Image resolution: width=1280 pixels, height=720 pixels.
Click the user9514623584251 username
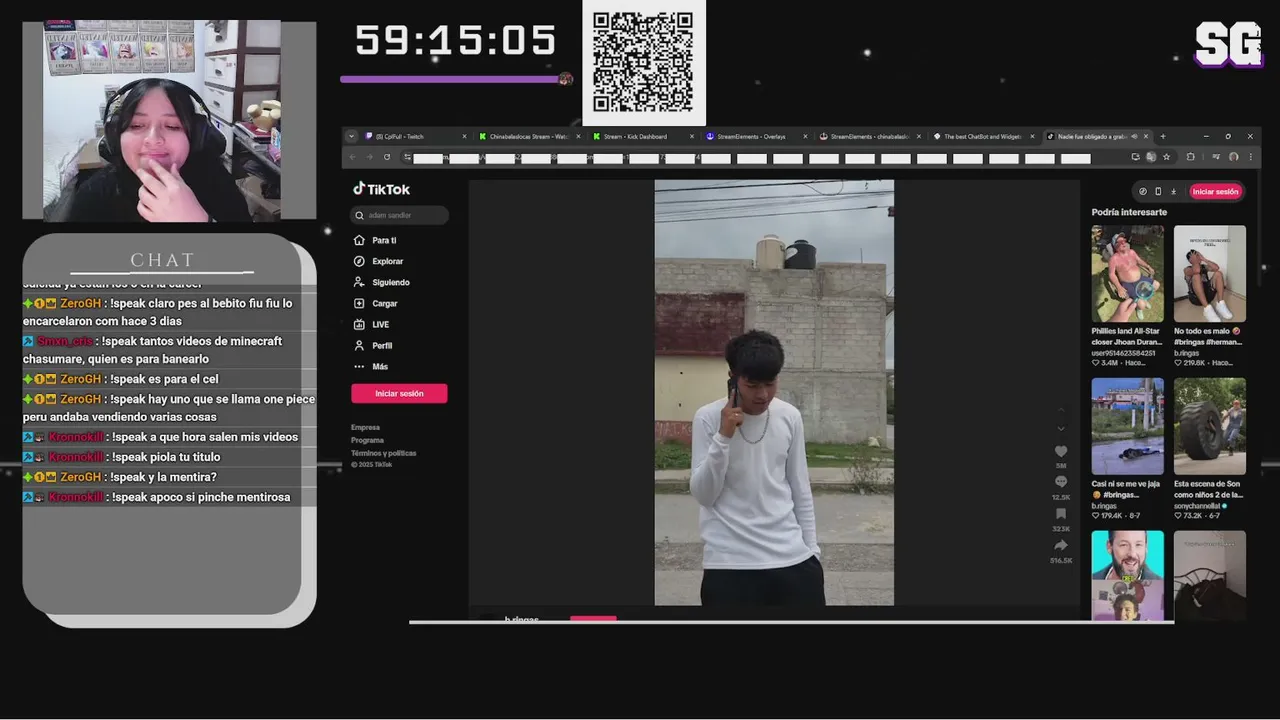coord(1124,353)
